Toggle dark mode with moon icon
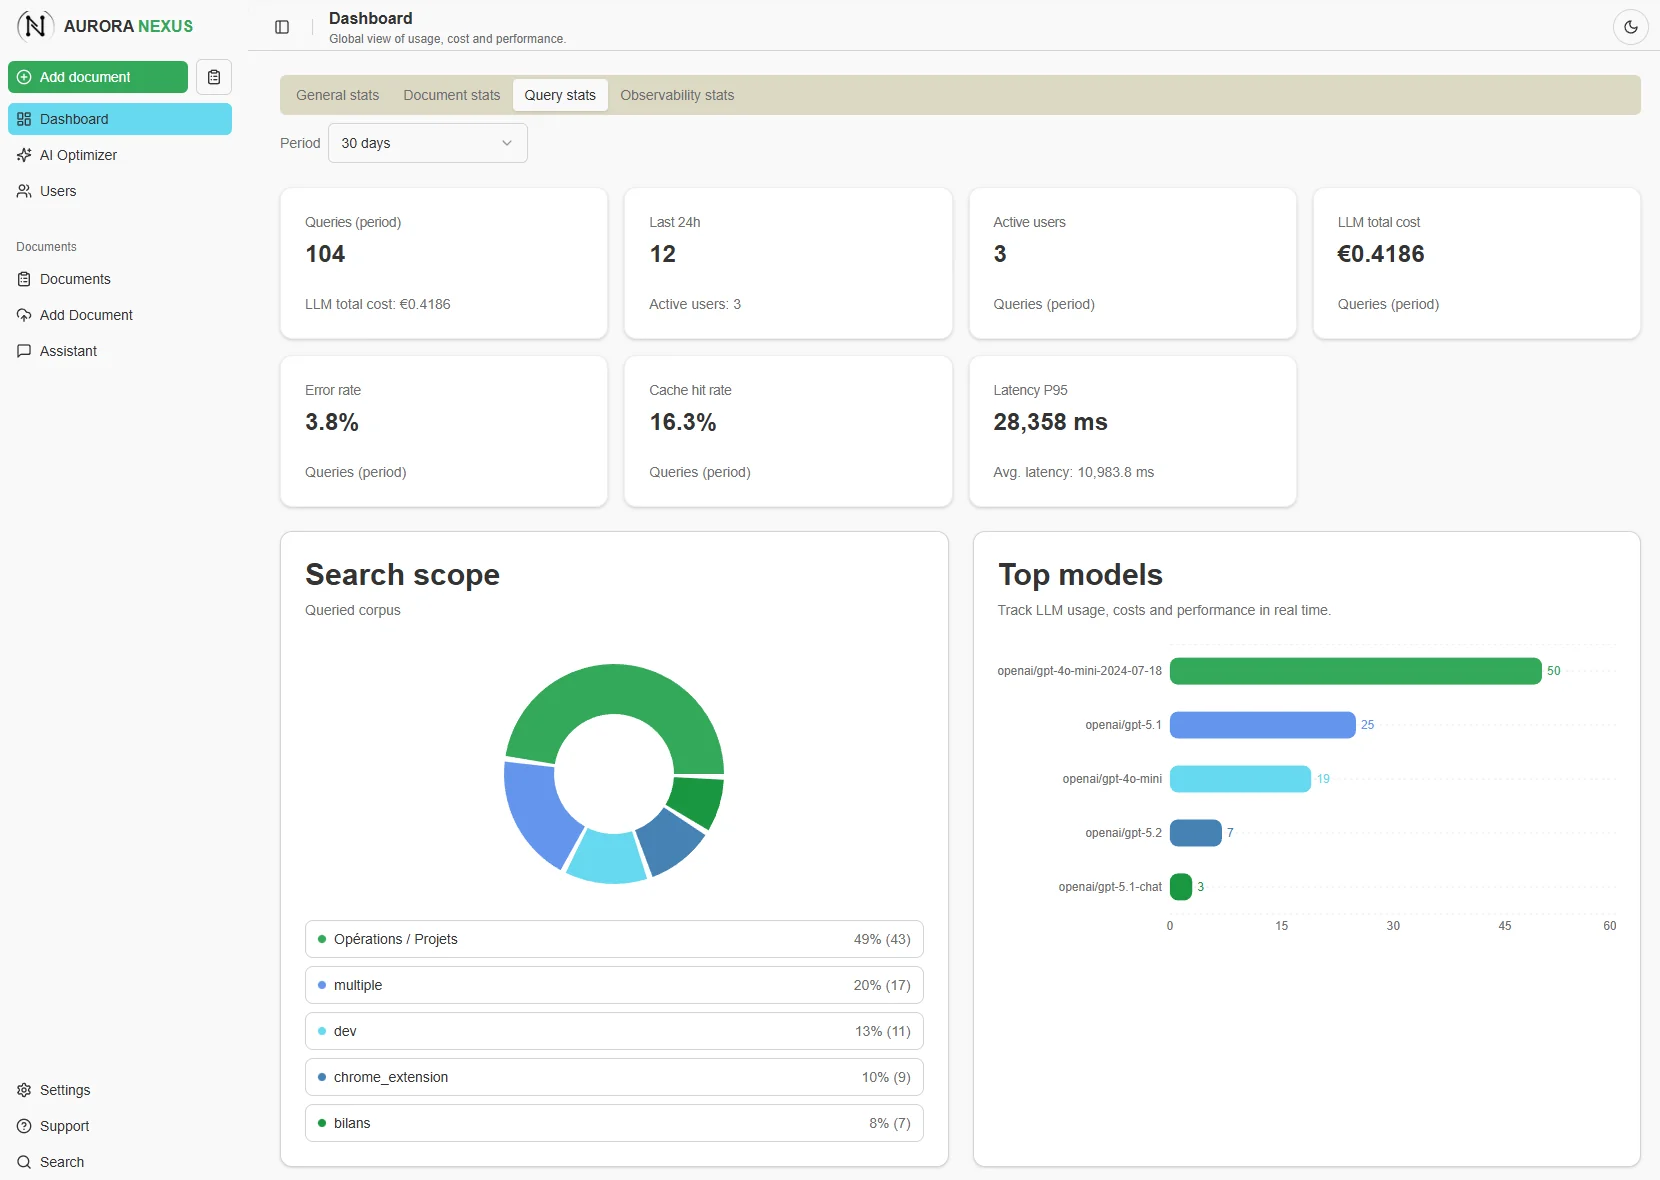 (x=1630, y=27)
